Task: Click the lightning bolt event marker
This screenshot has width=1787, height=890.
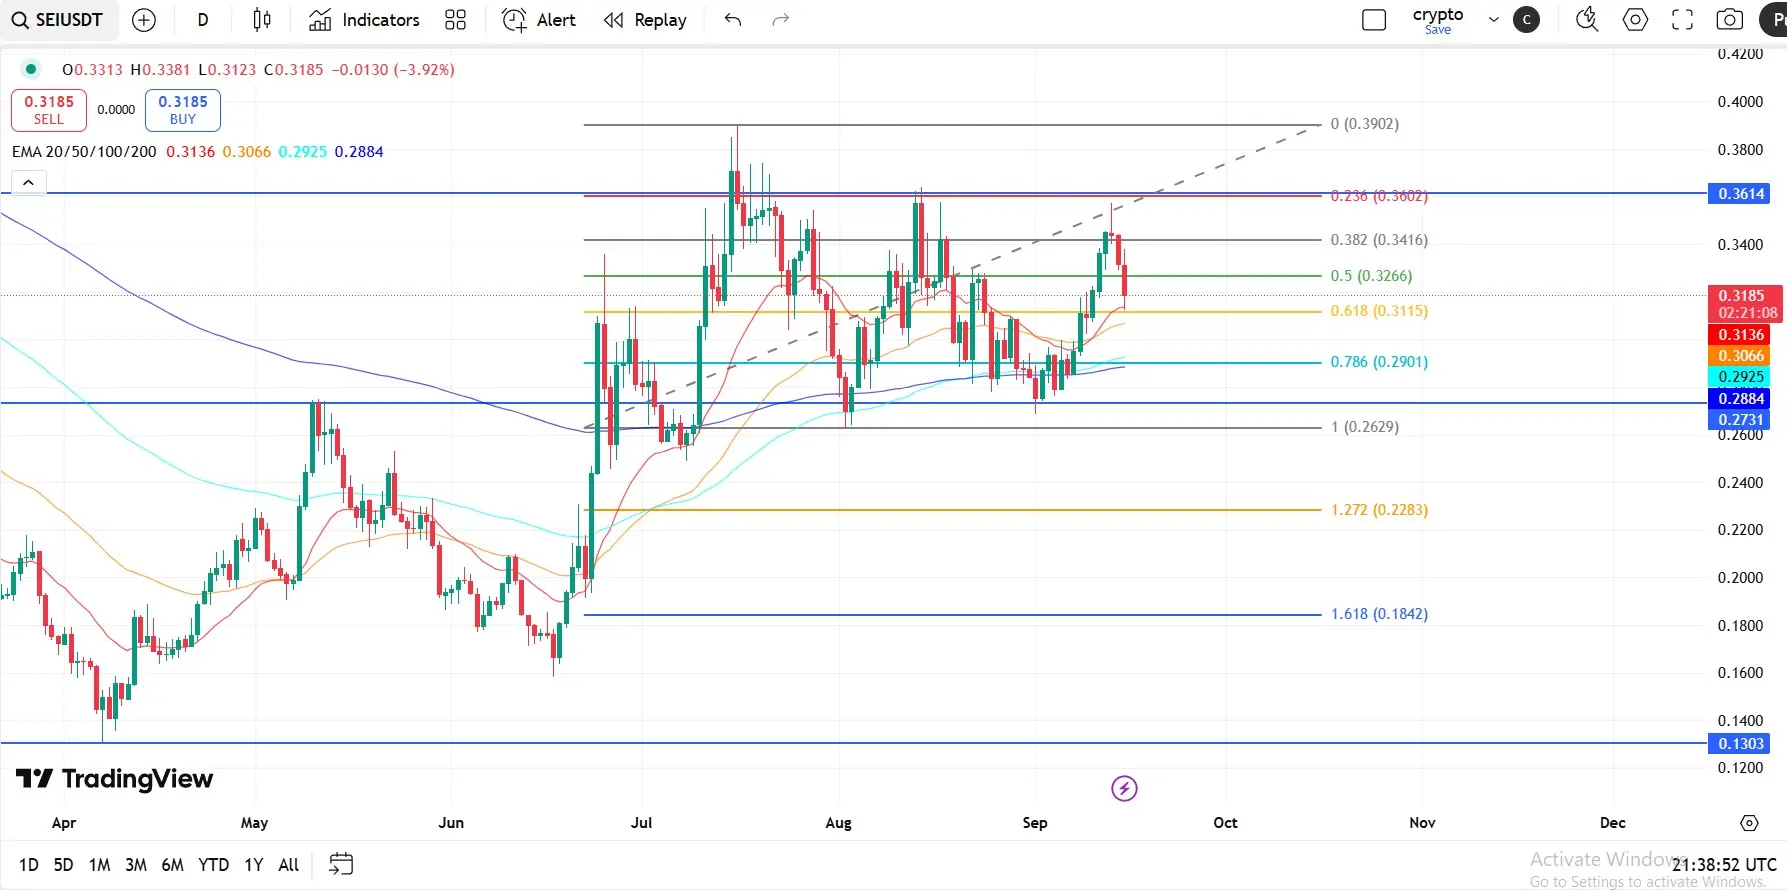Action: point(1124,789)
